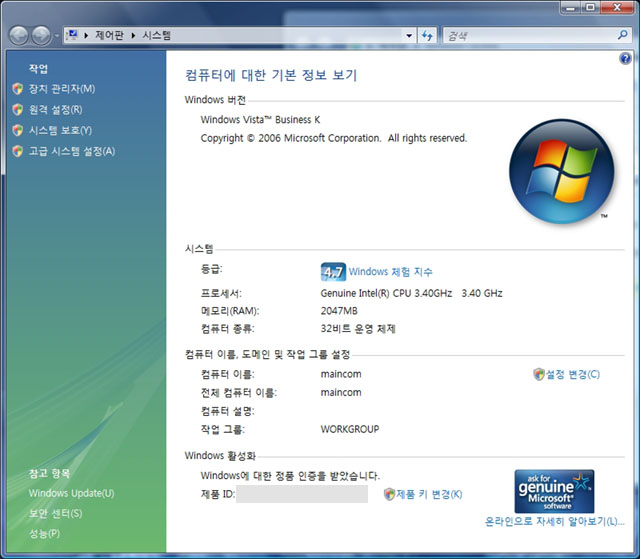Open 장치 관리자(M) link
This screenshot has height=559, width=640.
coord(62,89)
